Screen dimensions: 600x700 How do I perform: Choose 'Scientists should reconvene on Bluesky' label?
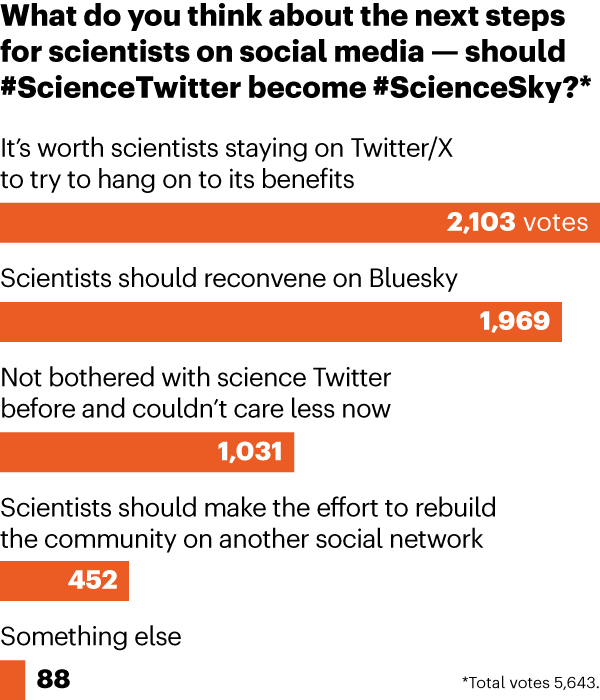click(229, 278)
